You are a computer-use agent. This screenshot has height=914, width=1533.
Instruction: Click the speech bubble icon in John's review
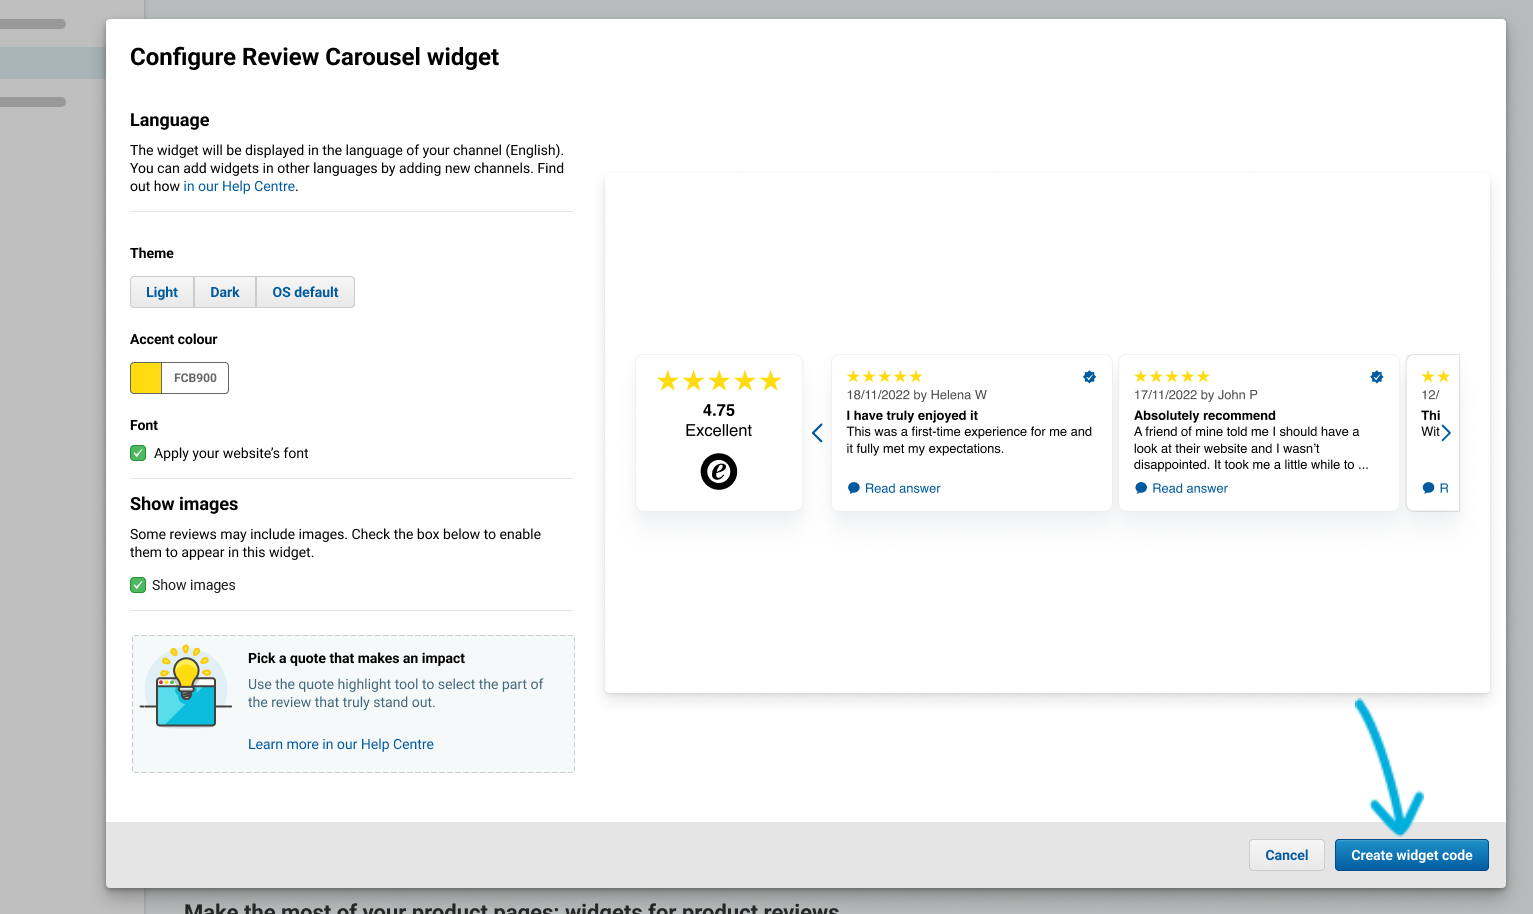[1141, 488]
